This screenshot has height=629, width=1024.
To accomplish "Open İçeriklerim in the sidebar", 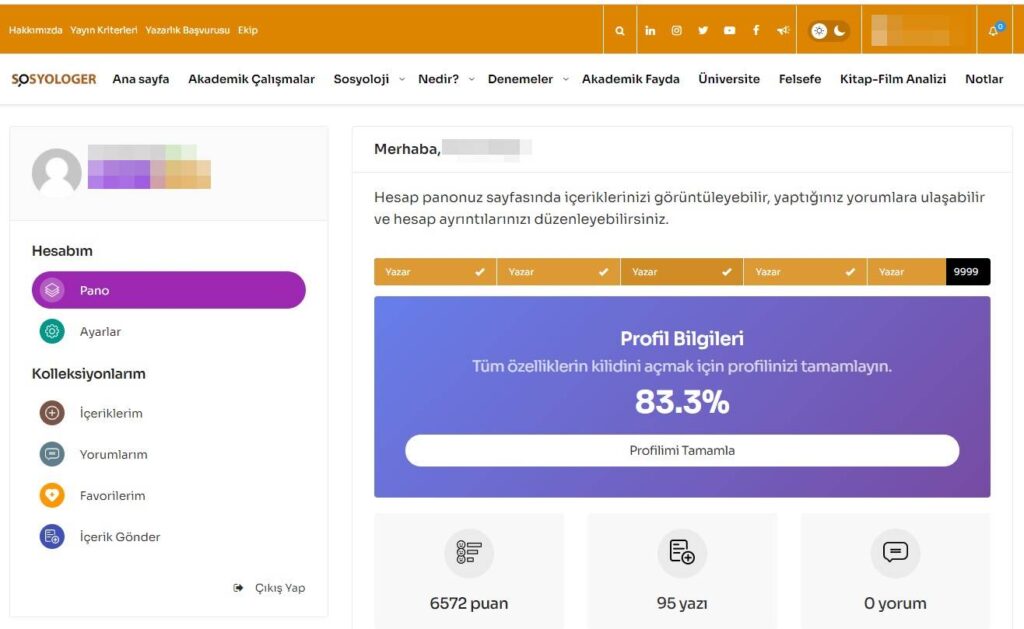I will (x=111, y=413).
